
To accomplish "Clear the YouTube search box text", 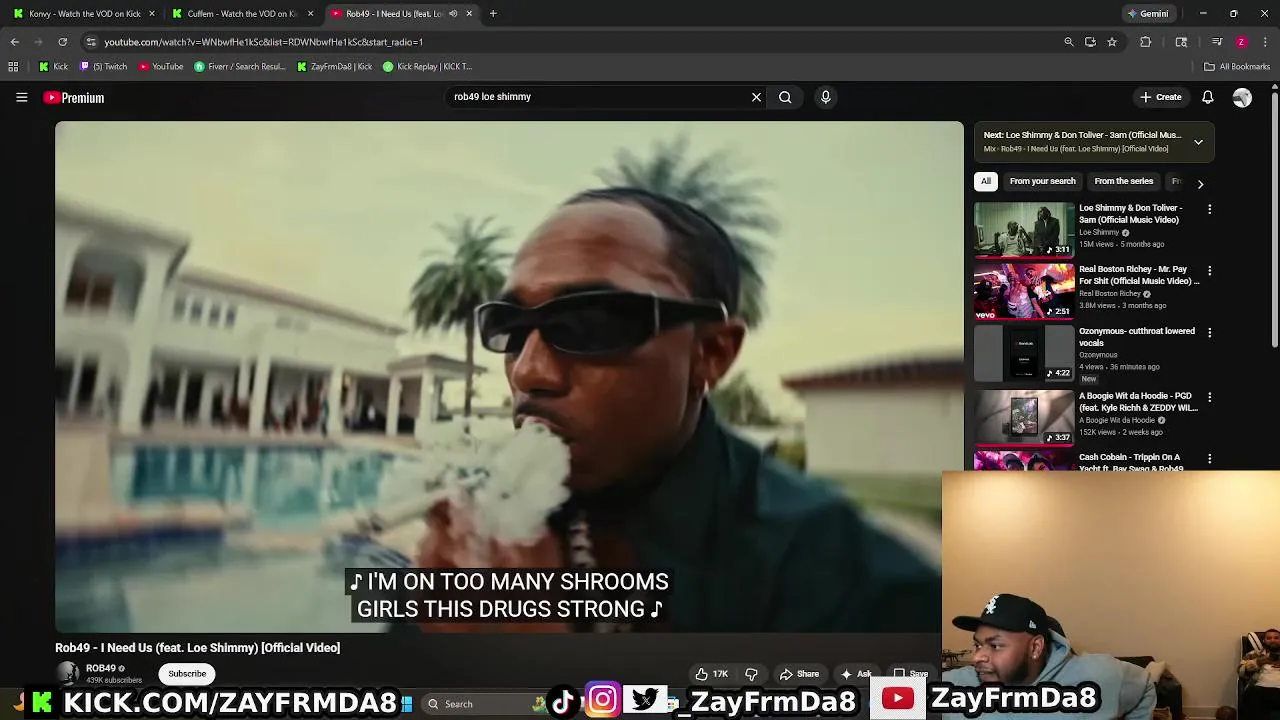I will pos(756,97).
